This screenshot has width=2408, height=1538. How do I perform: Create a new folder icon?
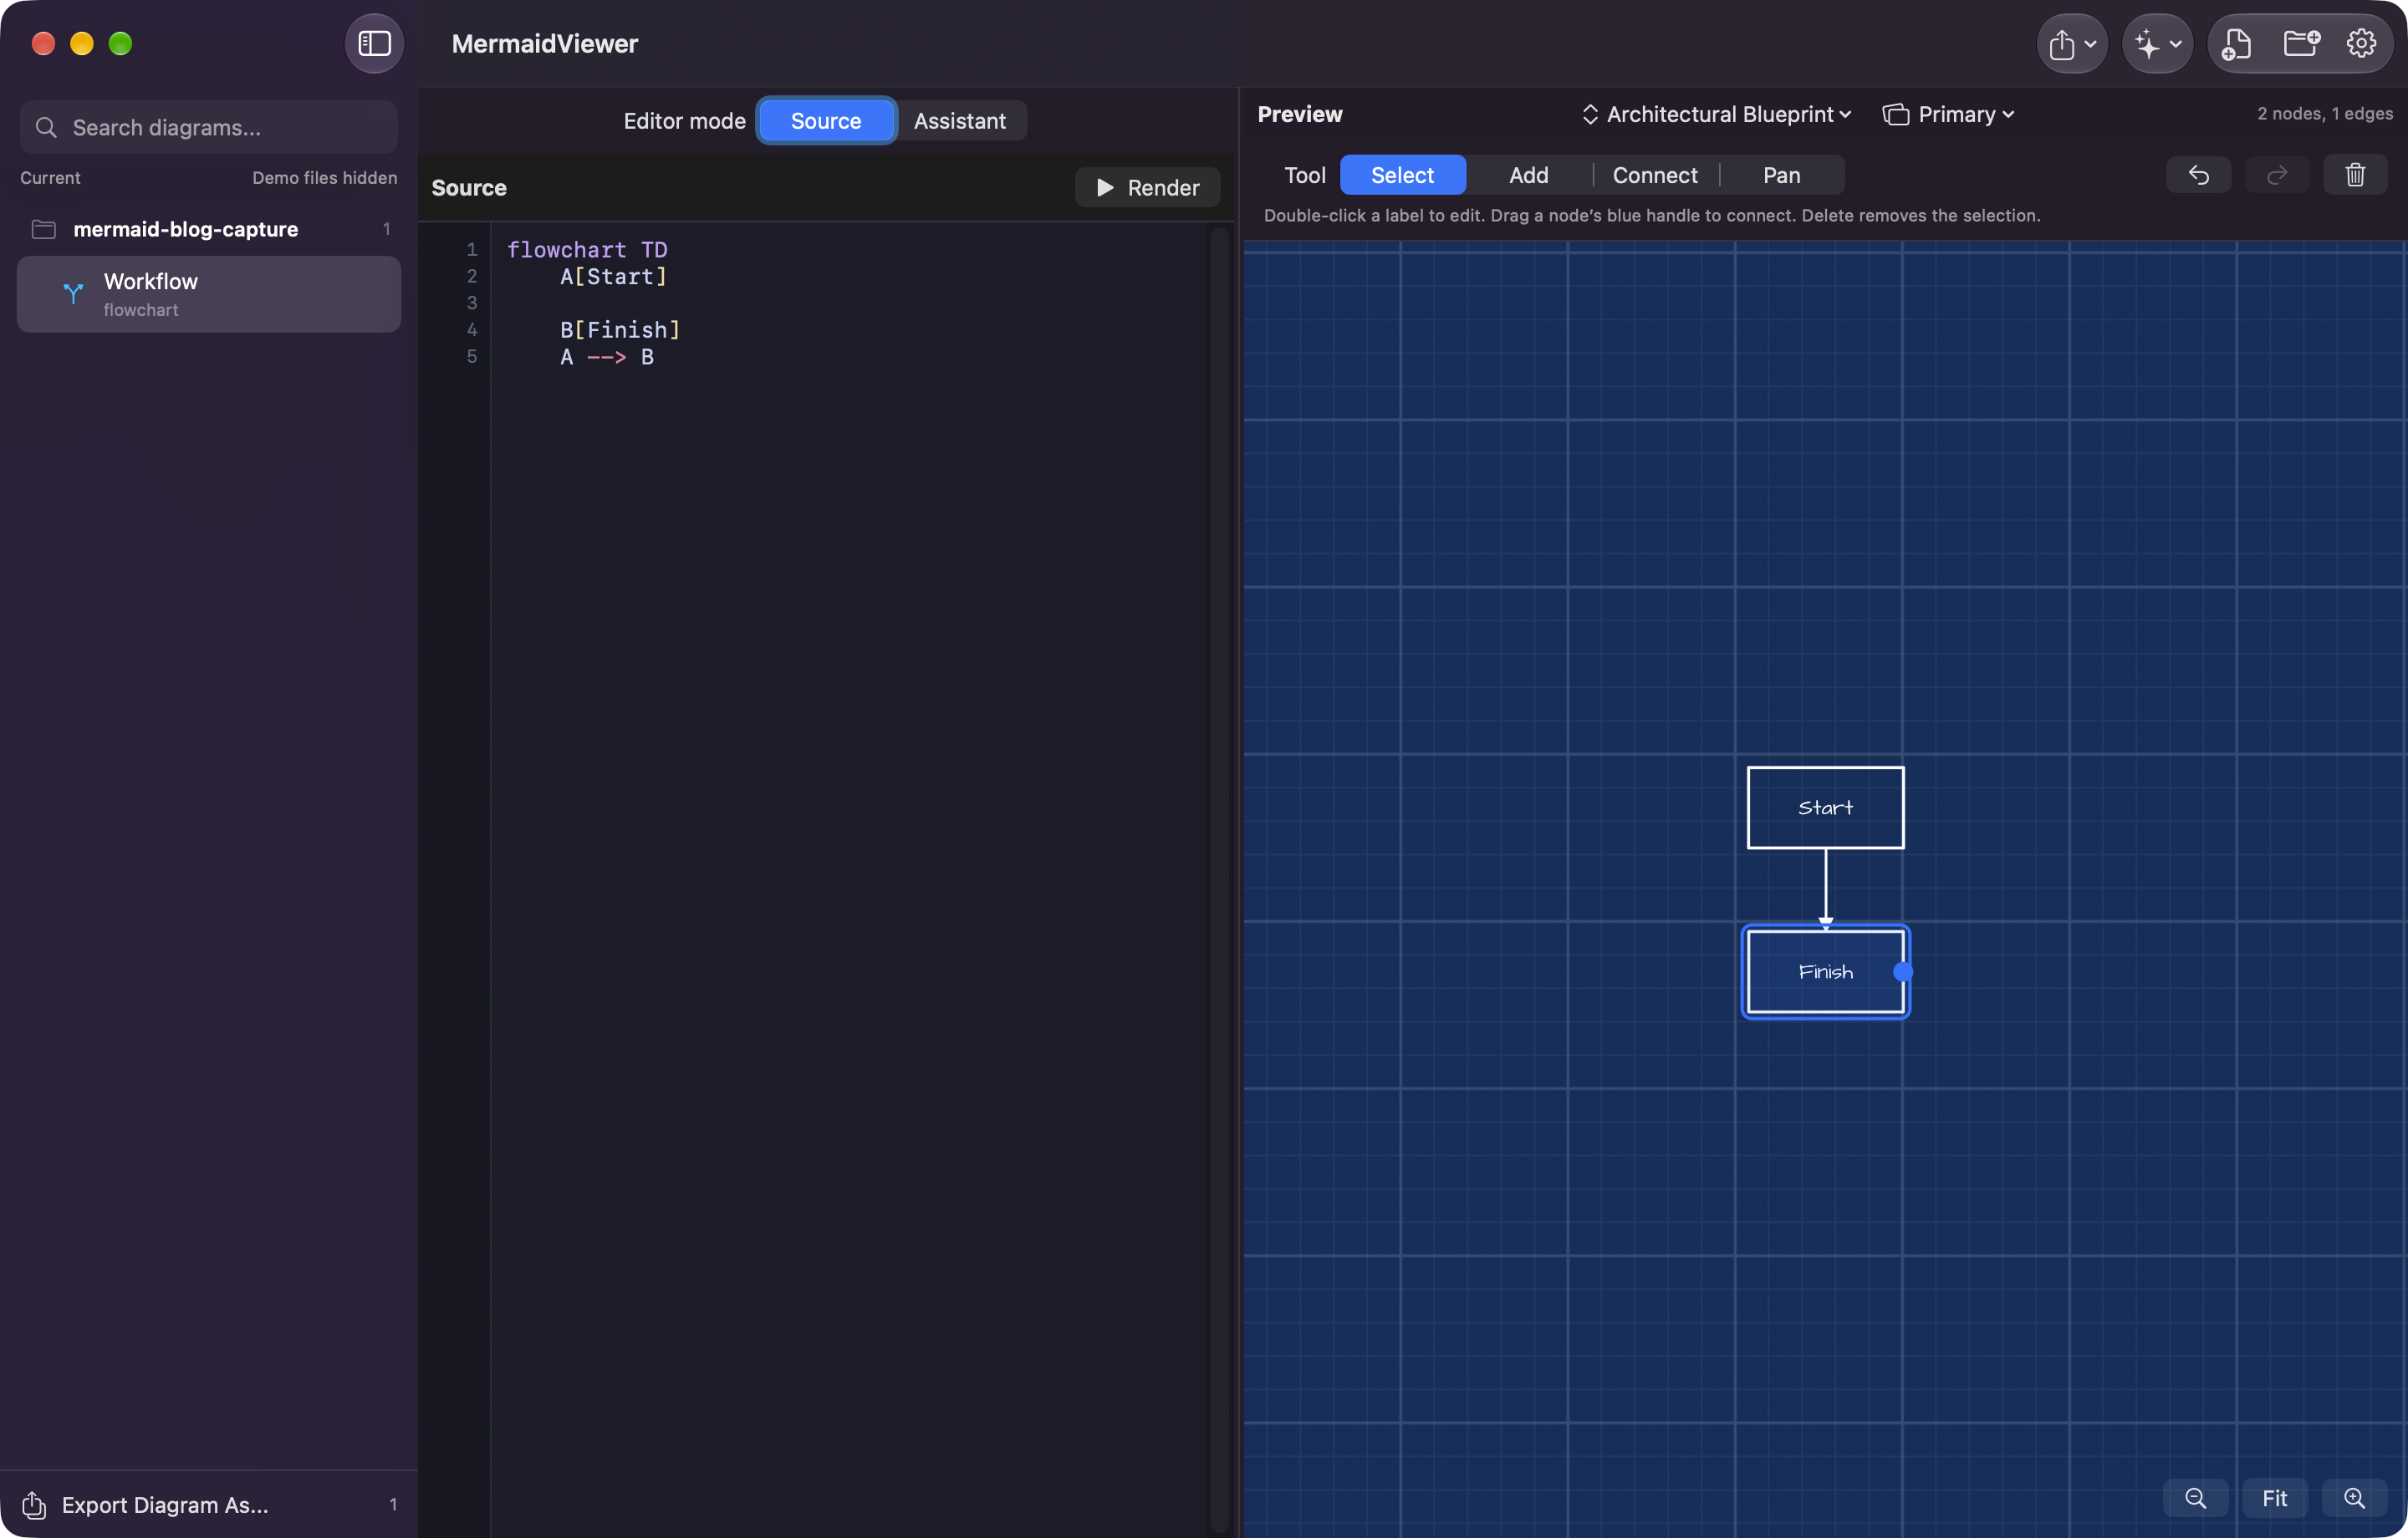pyautogui.click(x=2301, y=43)
